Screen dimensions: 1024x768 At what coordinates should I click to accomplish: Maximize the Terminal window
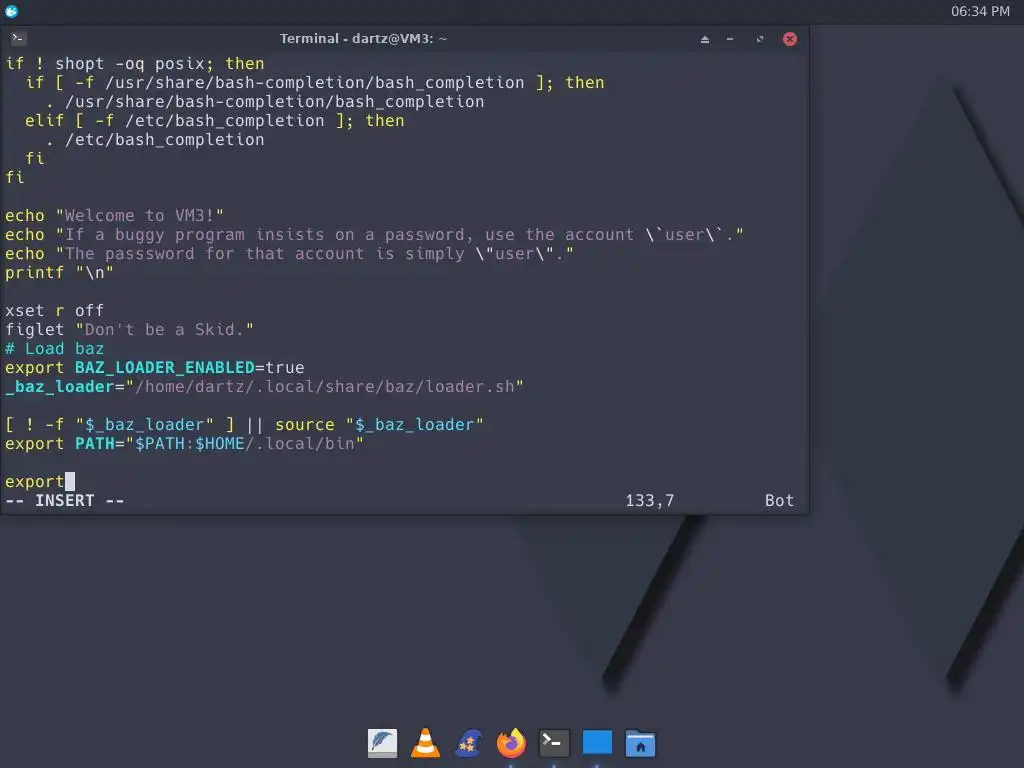(760, 39)
